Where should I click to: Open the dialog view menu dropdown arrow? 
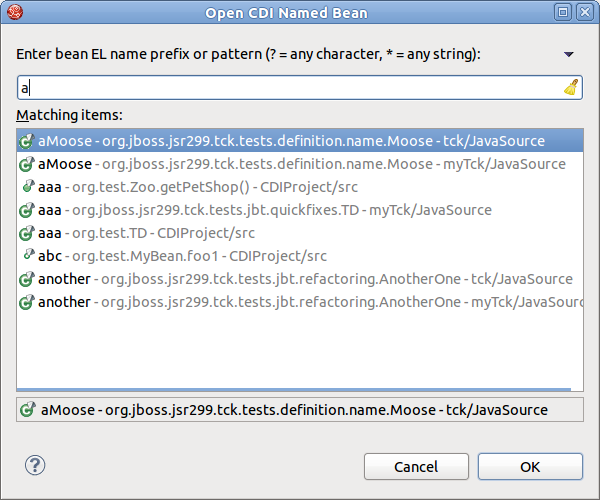[x=569, y=54]
